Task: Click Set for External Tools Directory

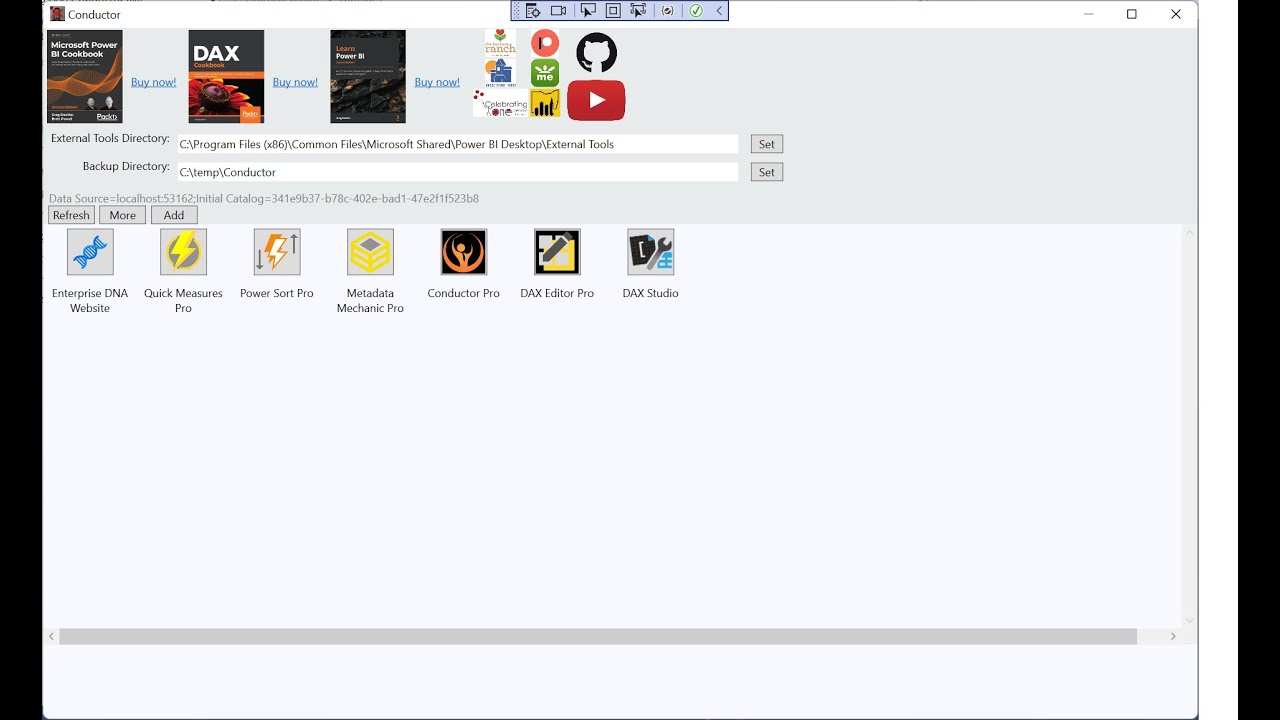Action: pyautogui.click(x=767, y=144)
